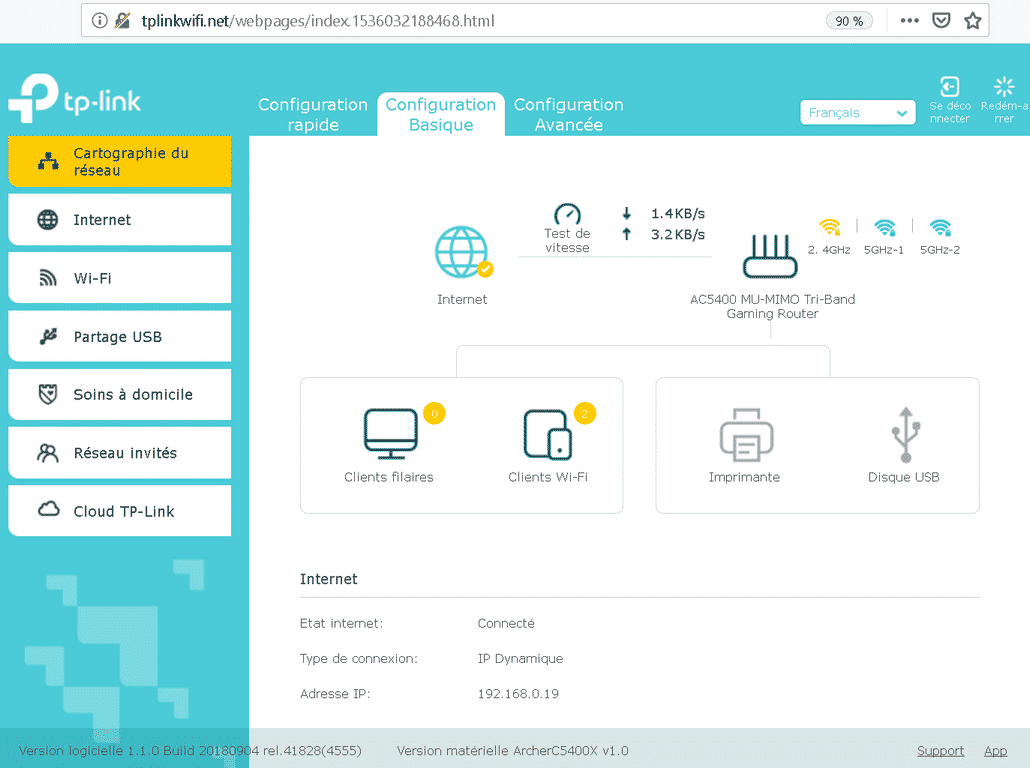
Task: Click the browser address bar URL
Action: click(318, 21)
